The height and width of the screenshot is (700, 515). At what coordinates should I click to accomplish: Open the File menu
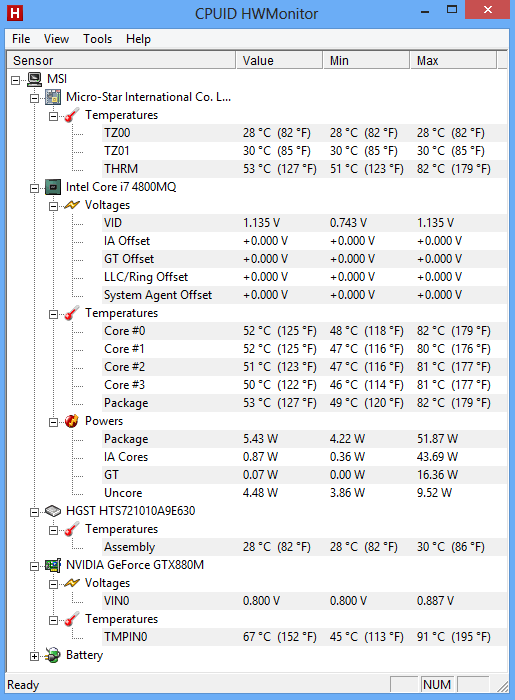21,39
